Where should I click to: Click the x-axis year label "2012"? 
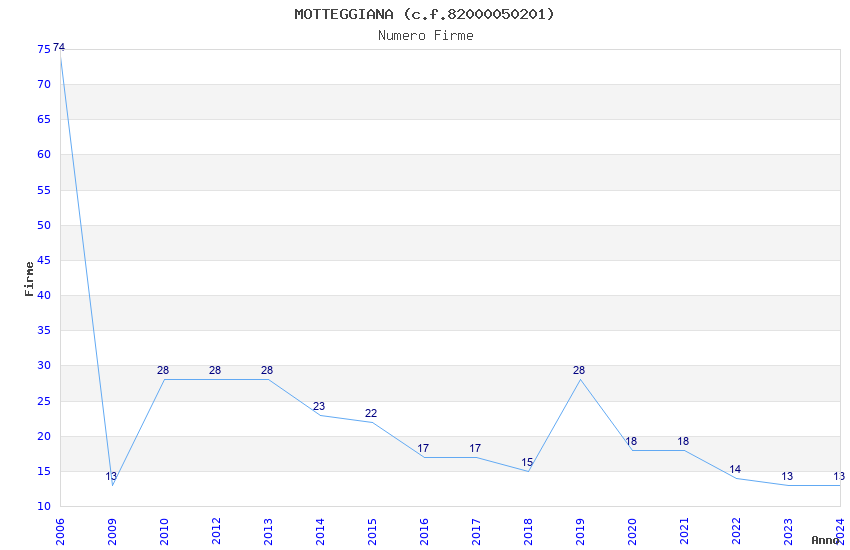pyautogui.click(x=216, y=532)
